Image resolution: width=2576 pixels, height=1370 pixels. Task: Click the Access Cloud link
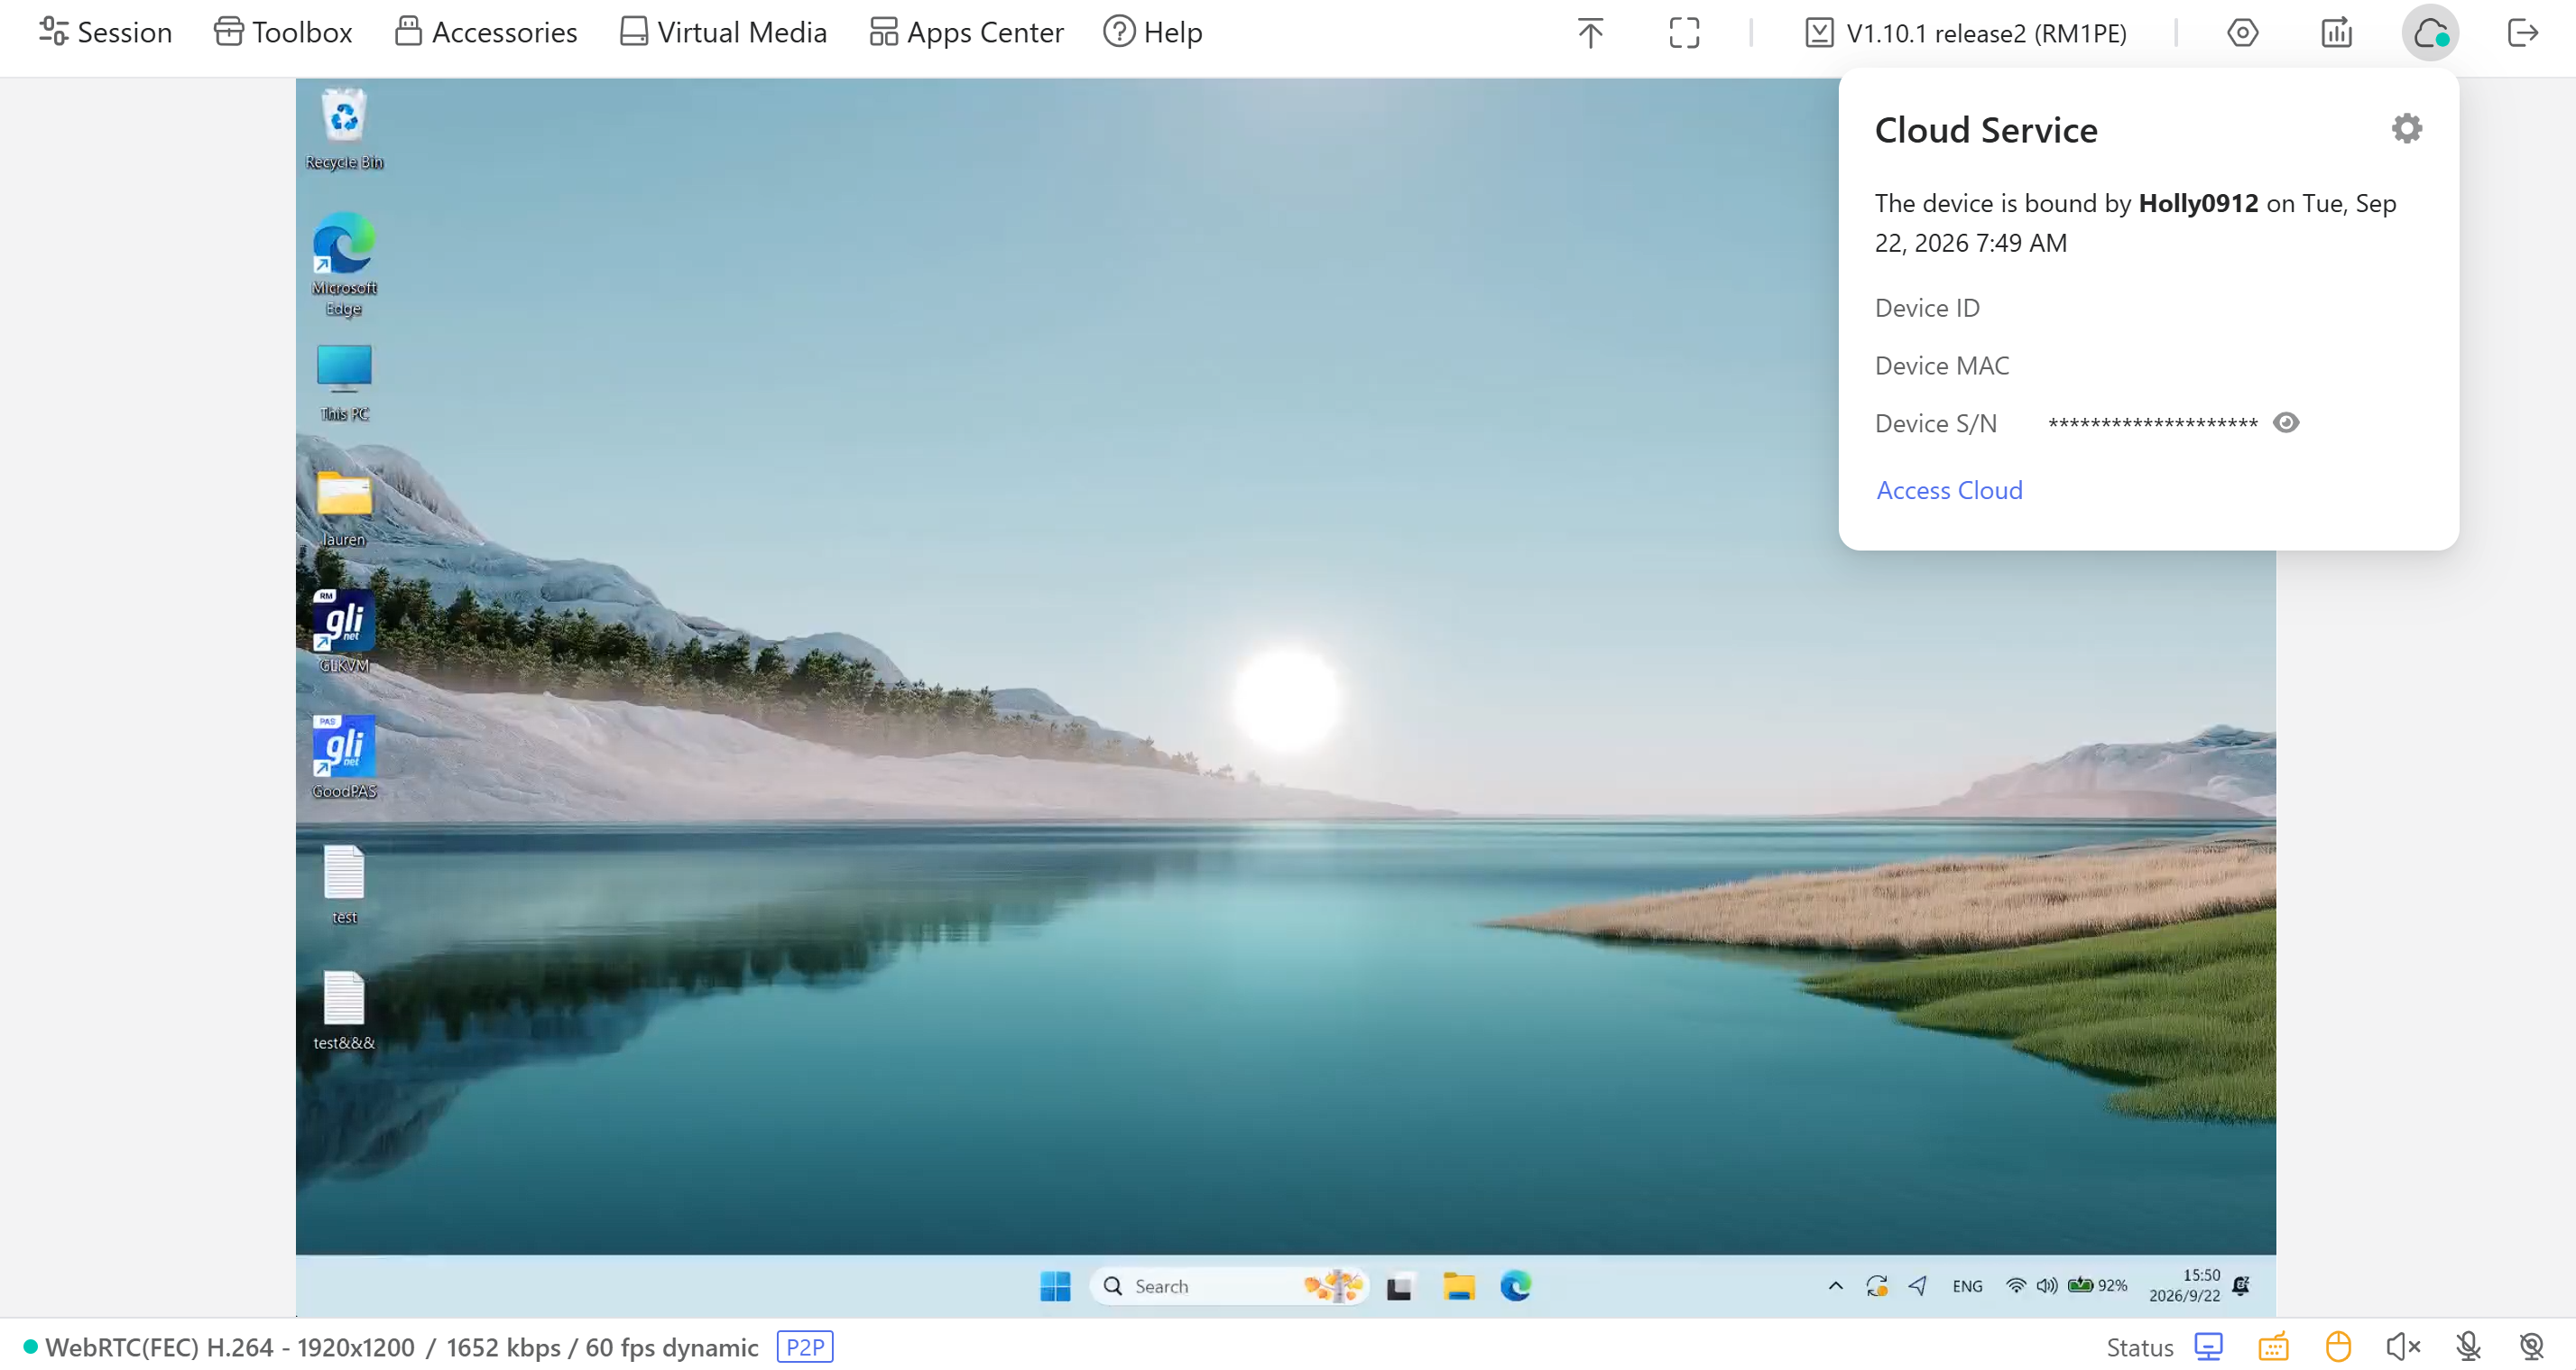pos(1949,490)
